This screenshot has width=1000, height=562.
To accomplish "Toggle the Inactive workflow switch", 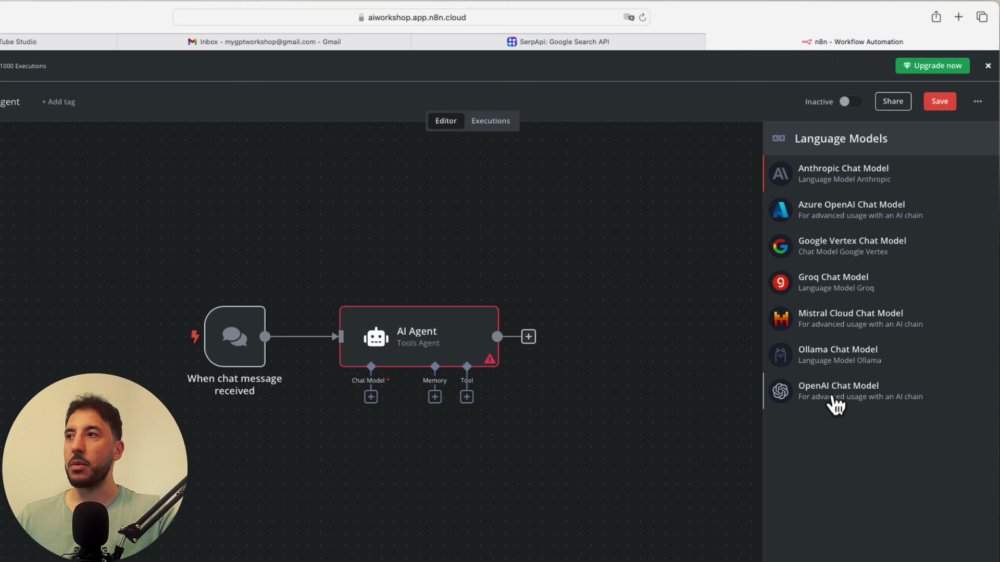I will (848, 101).
